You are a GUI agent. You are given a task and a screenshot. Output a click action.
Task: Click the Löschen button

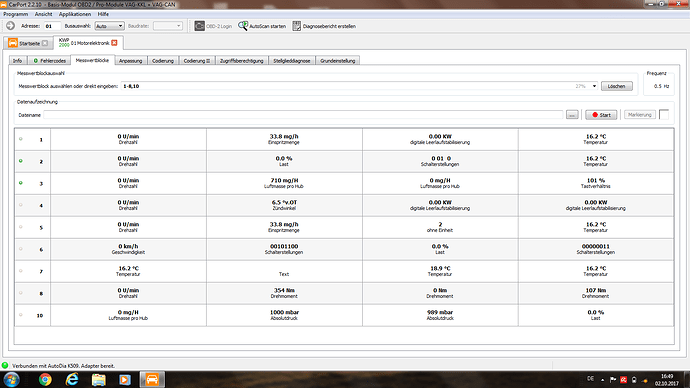click(x=617, y=86)
